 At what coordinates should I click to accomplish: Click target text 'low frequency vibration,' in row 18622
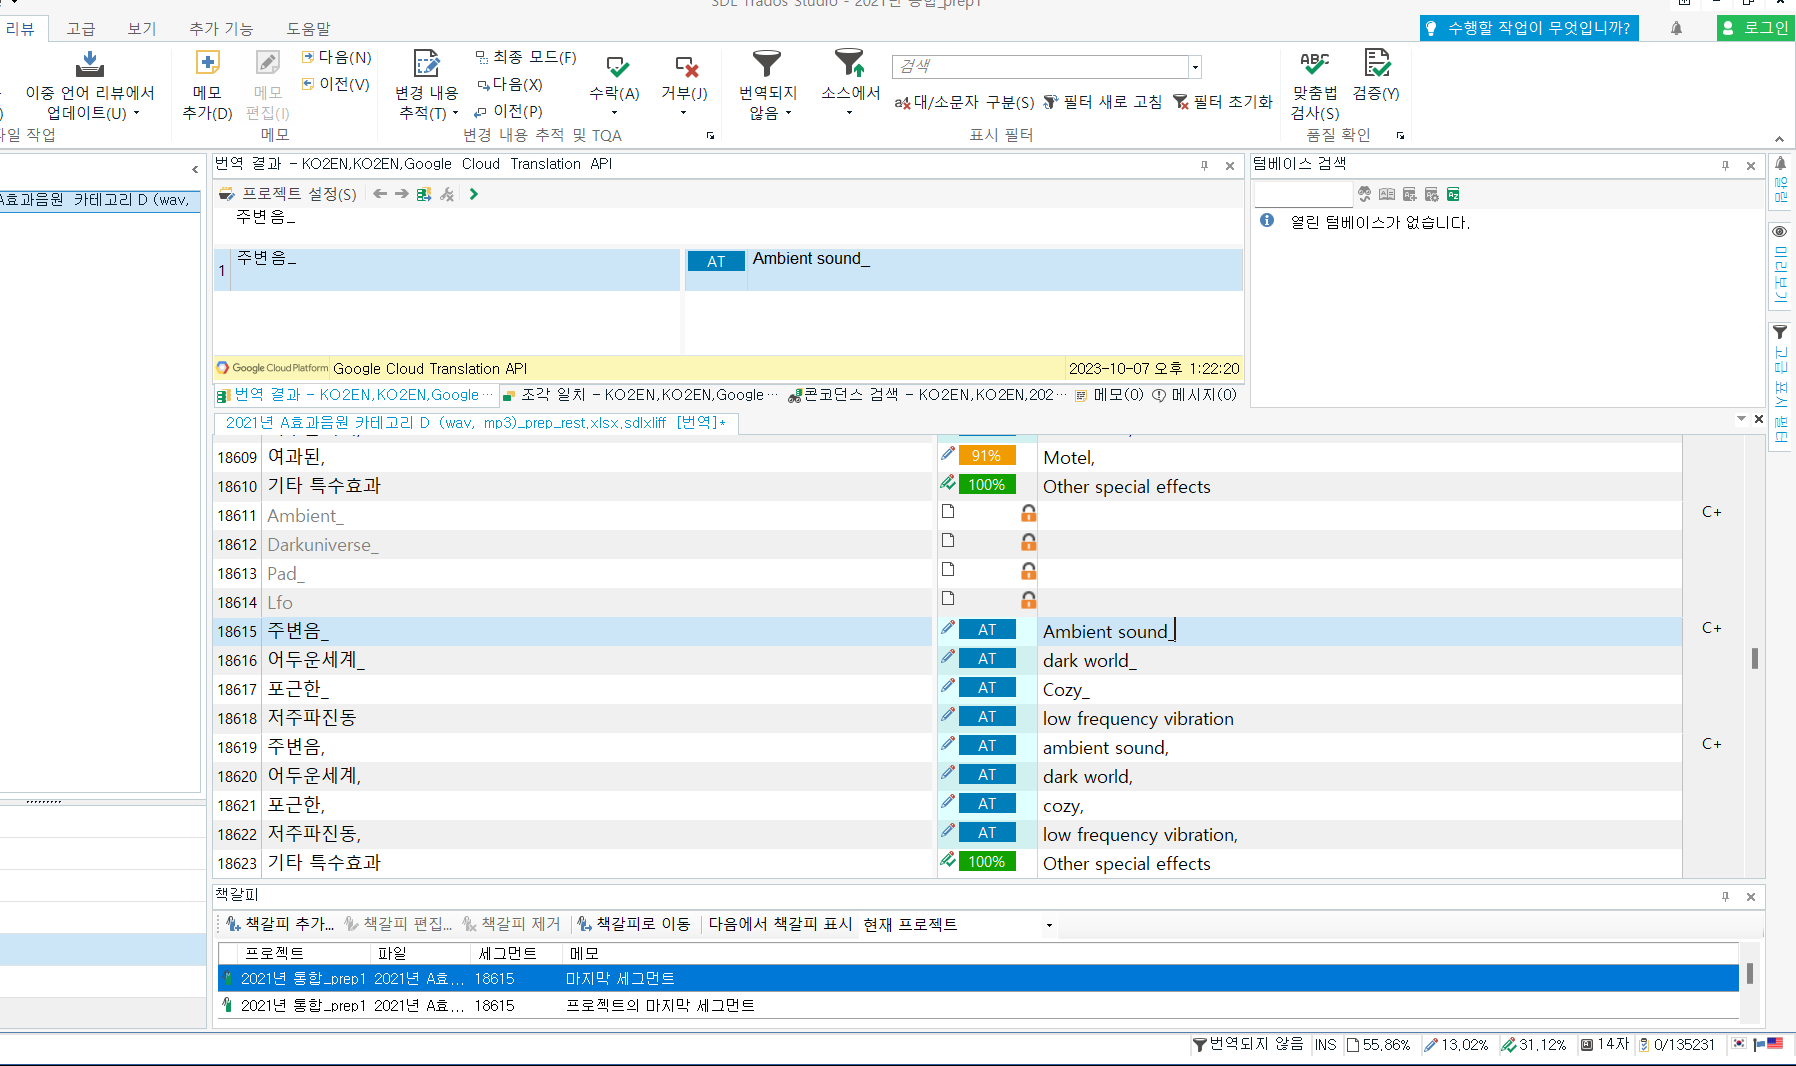1140,835
